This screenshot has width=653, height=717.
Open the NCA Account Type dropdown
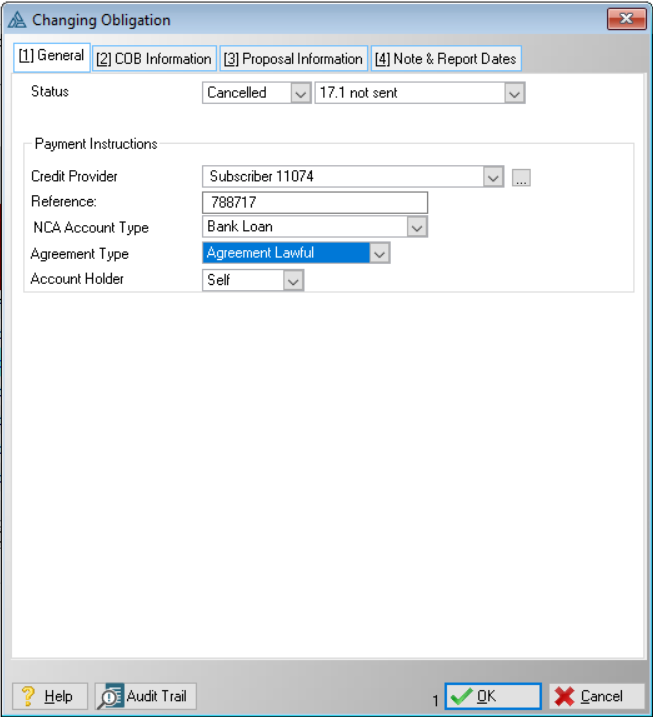pos(417,227)
